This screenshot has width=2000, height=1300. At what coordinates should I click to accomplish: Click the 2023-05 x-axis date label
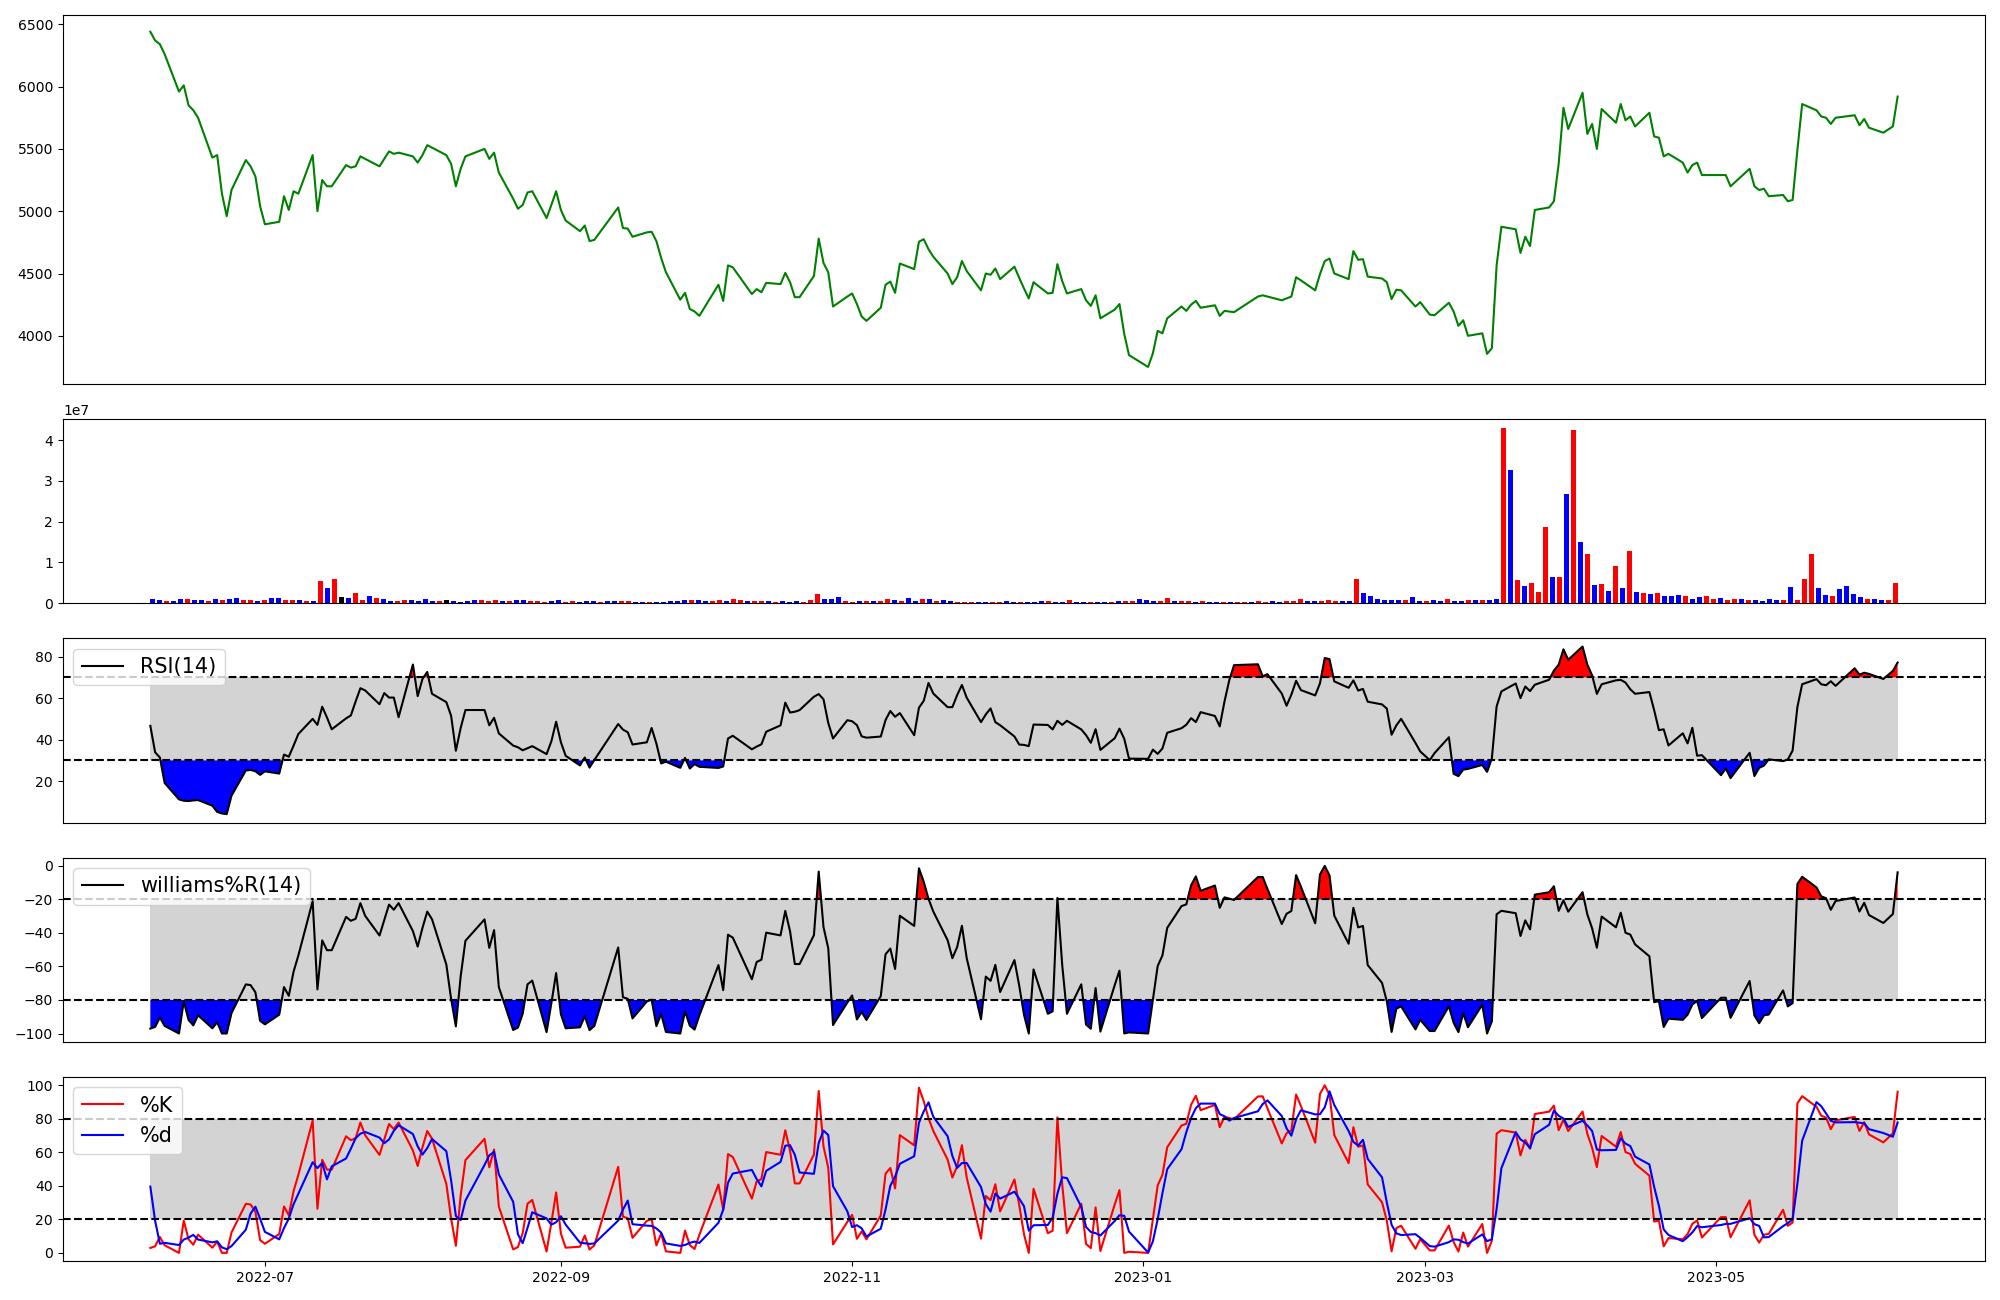pos(1716,1277)
